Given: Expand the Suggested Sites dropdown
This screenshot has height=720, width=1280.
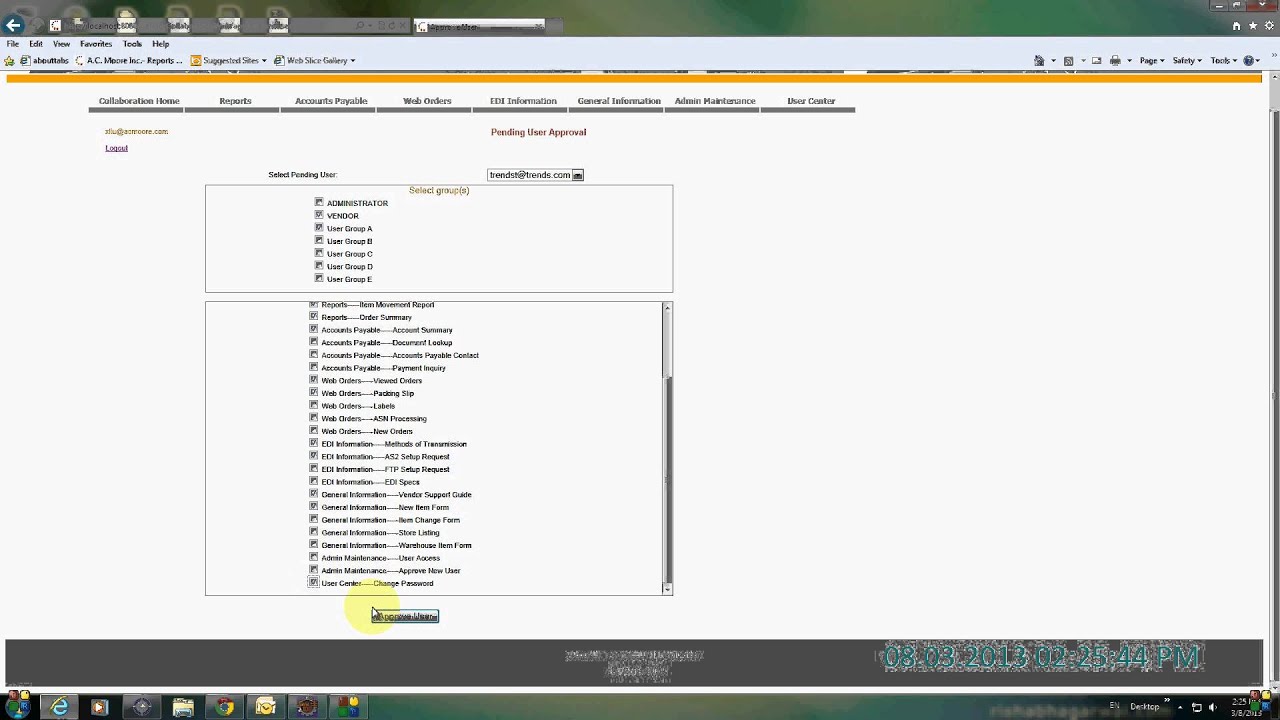Looking at the screenshot, I should [264, 61].
